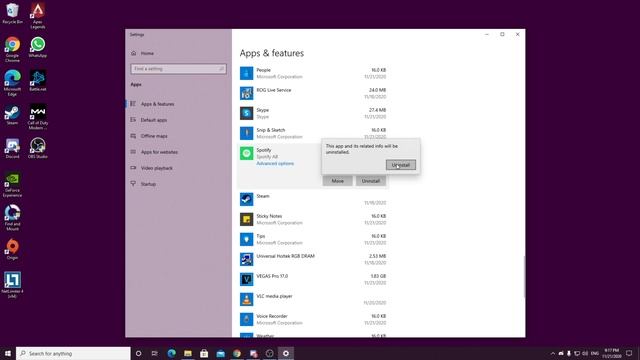Click the grey Uninstall button beside Move
Viewport: 640px width, 360px height.
pos(371,181)
